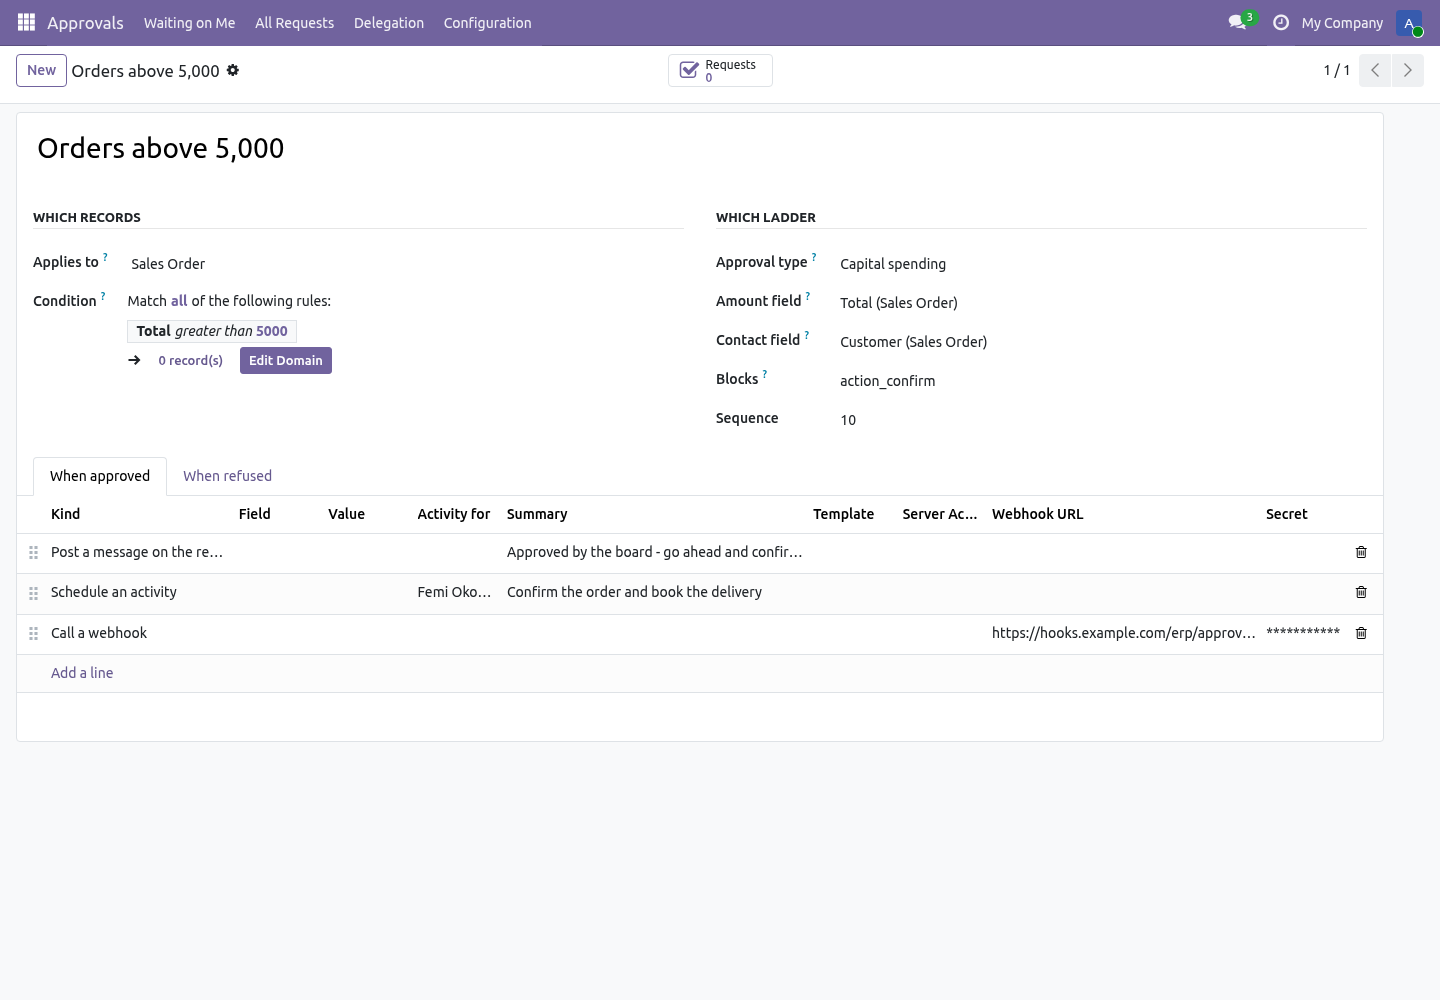Show help tooltip for Approval type
The width and height of the screenshot is (1440, 1000).
tap(814, 257)
